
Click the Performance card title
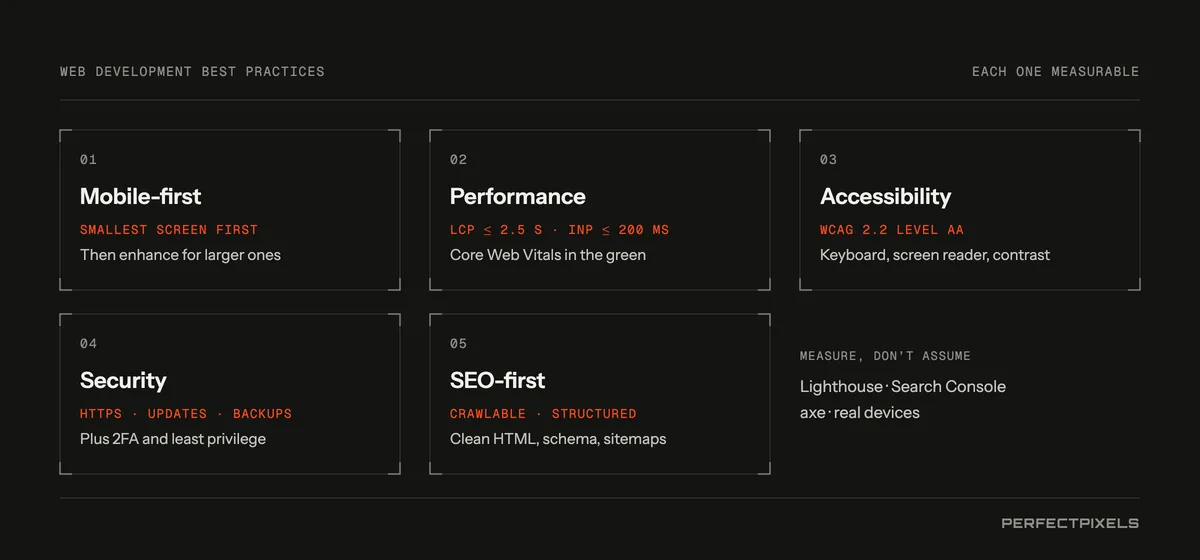(x=518, y=196)
